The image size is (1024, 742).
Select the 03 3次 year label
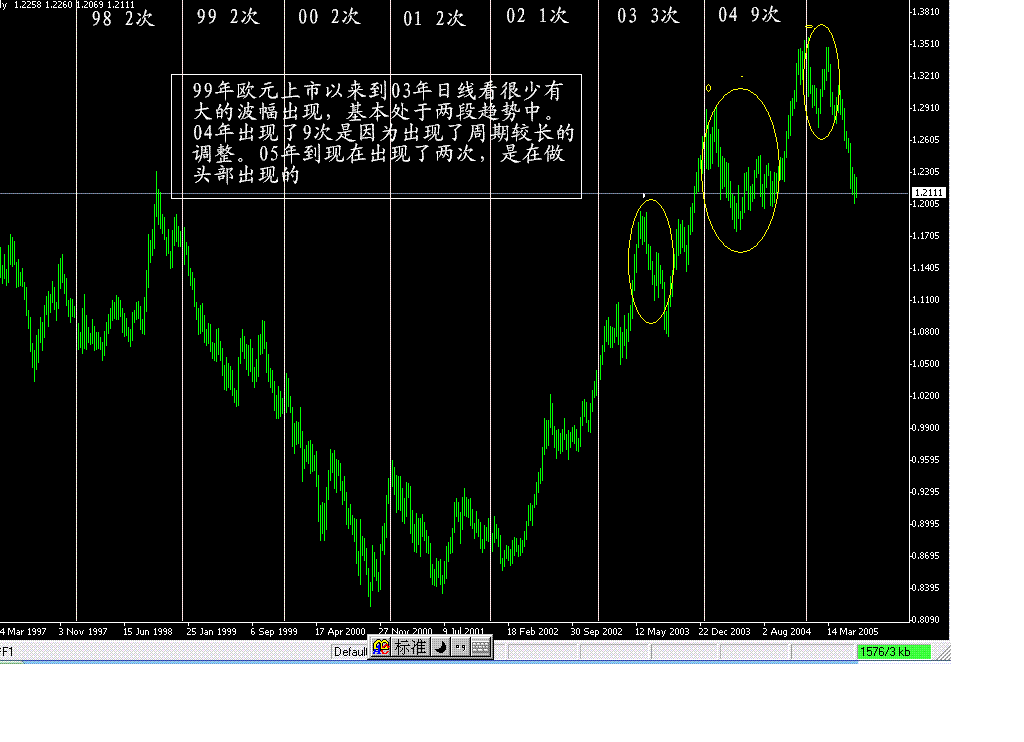pos(648,16)
